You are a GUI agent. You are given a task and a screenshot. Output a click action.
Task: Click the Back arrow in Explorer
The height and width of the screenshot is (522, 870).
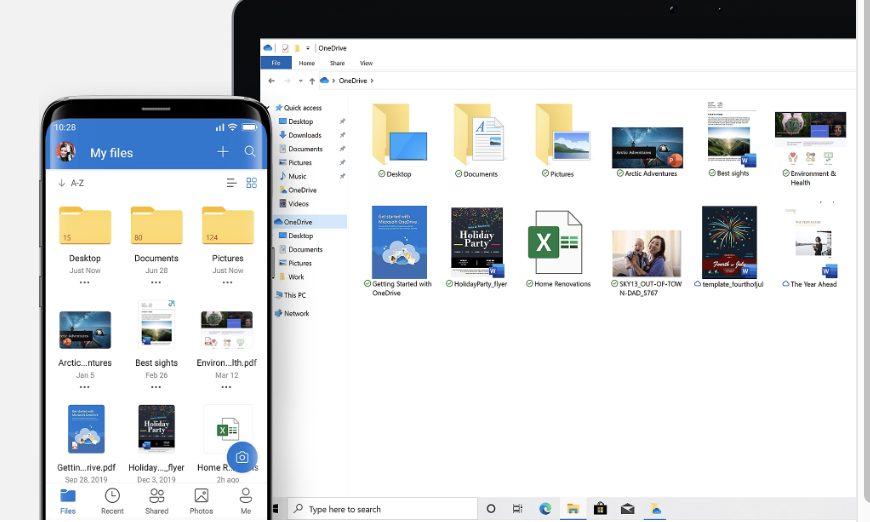tap(271, 81)
